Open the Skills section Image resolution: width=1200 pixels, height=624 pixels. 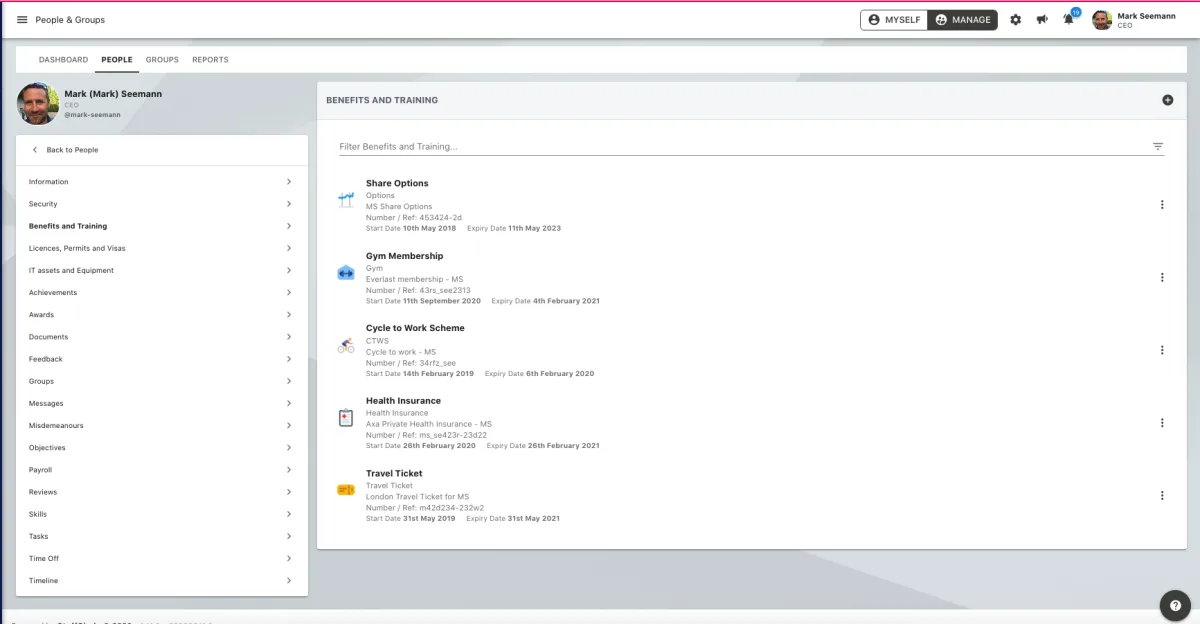coord(162,514)
